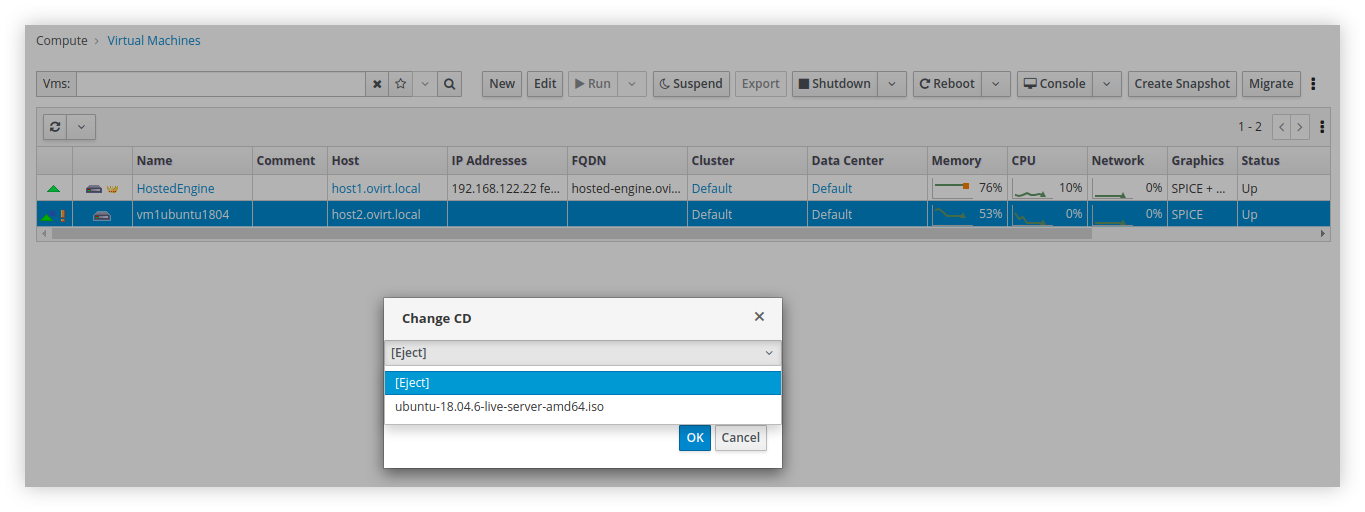
Task: Open the toolbar kebab more-actions menu
Action: click(x=1313, y=84)
